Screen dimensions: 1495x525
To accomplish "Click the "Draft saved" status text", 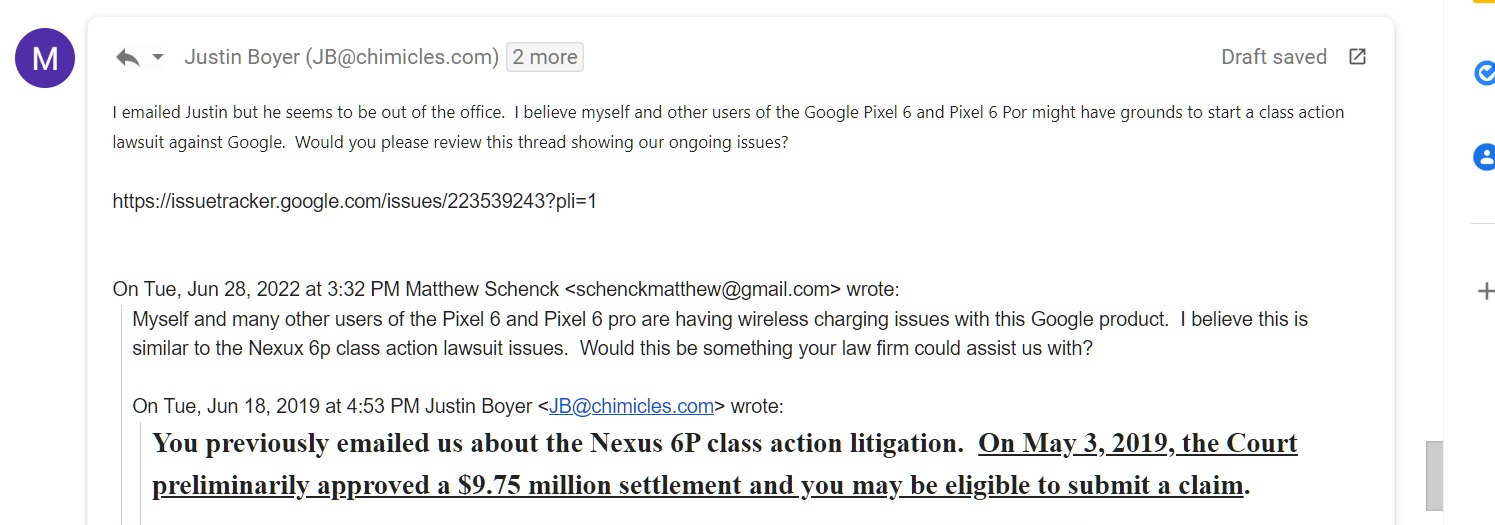I will (1273, 57).
